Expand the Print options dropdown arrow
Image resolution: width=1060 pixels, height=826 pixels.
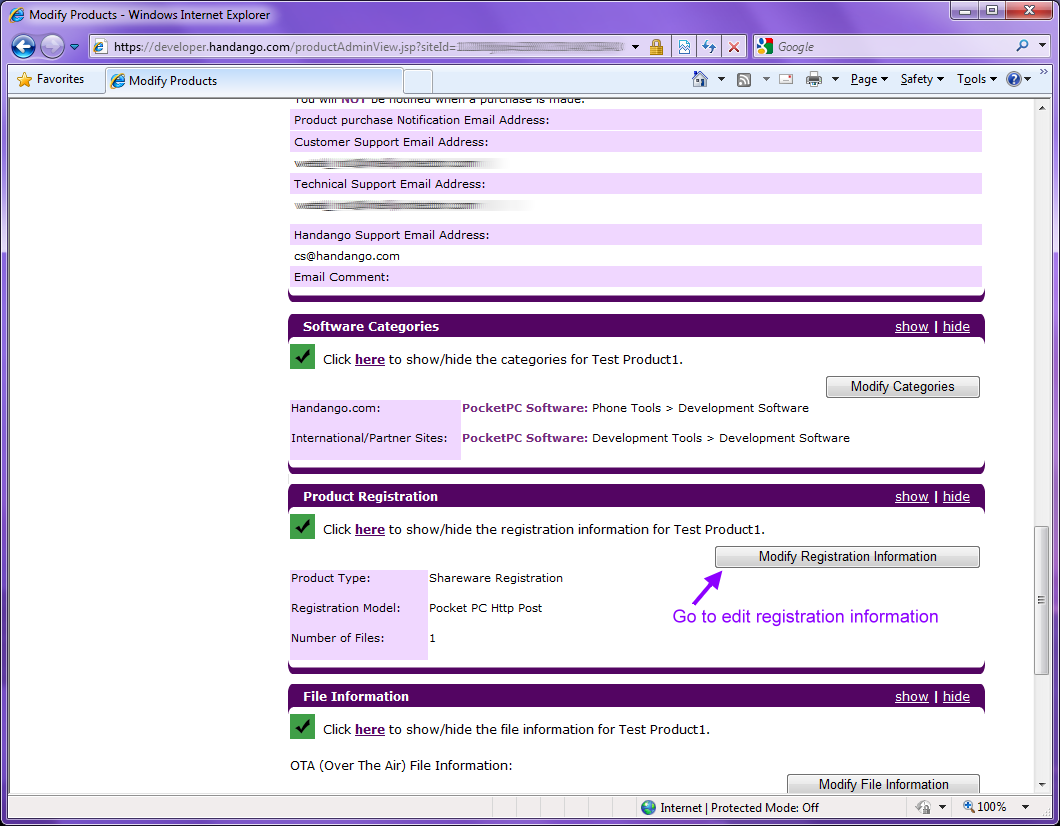pyautogui.click(x=836, y=79)
